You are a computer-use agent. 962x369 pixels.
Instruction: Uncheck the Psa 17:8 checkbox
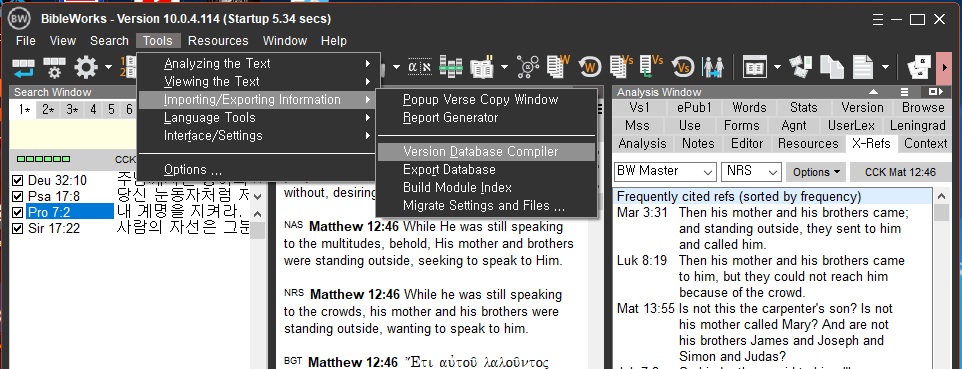(17, 196)
